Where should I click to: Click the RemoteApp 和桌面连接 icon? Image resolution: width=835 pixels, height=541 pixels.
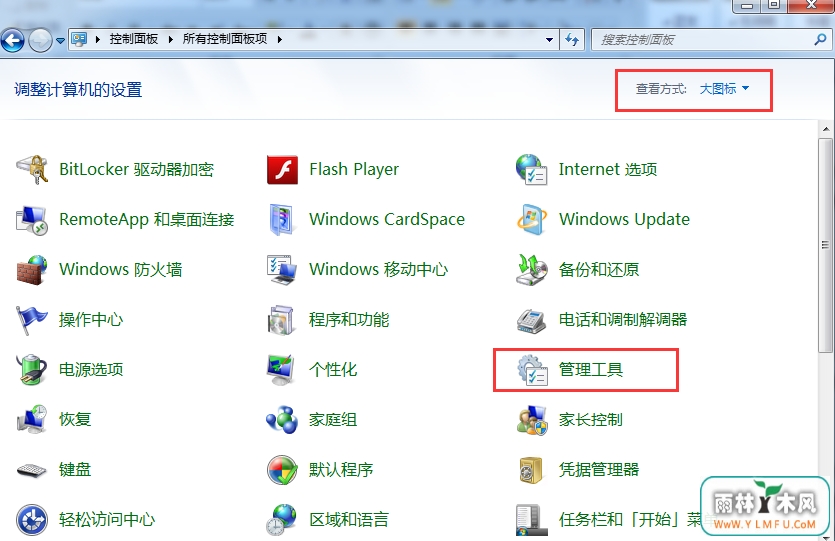click(32, 219)
